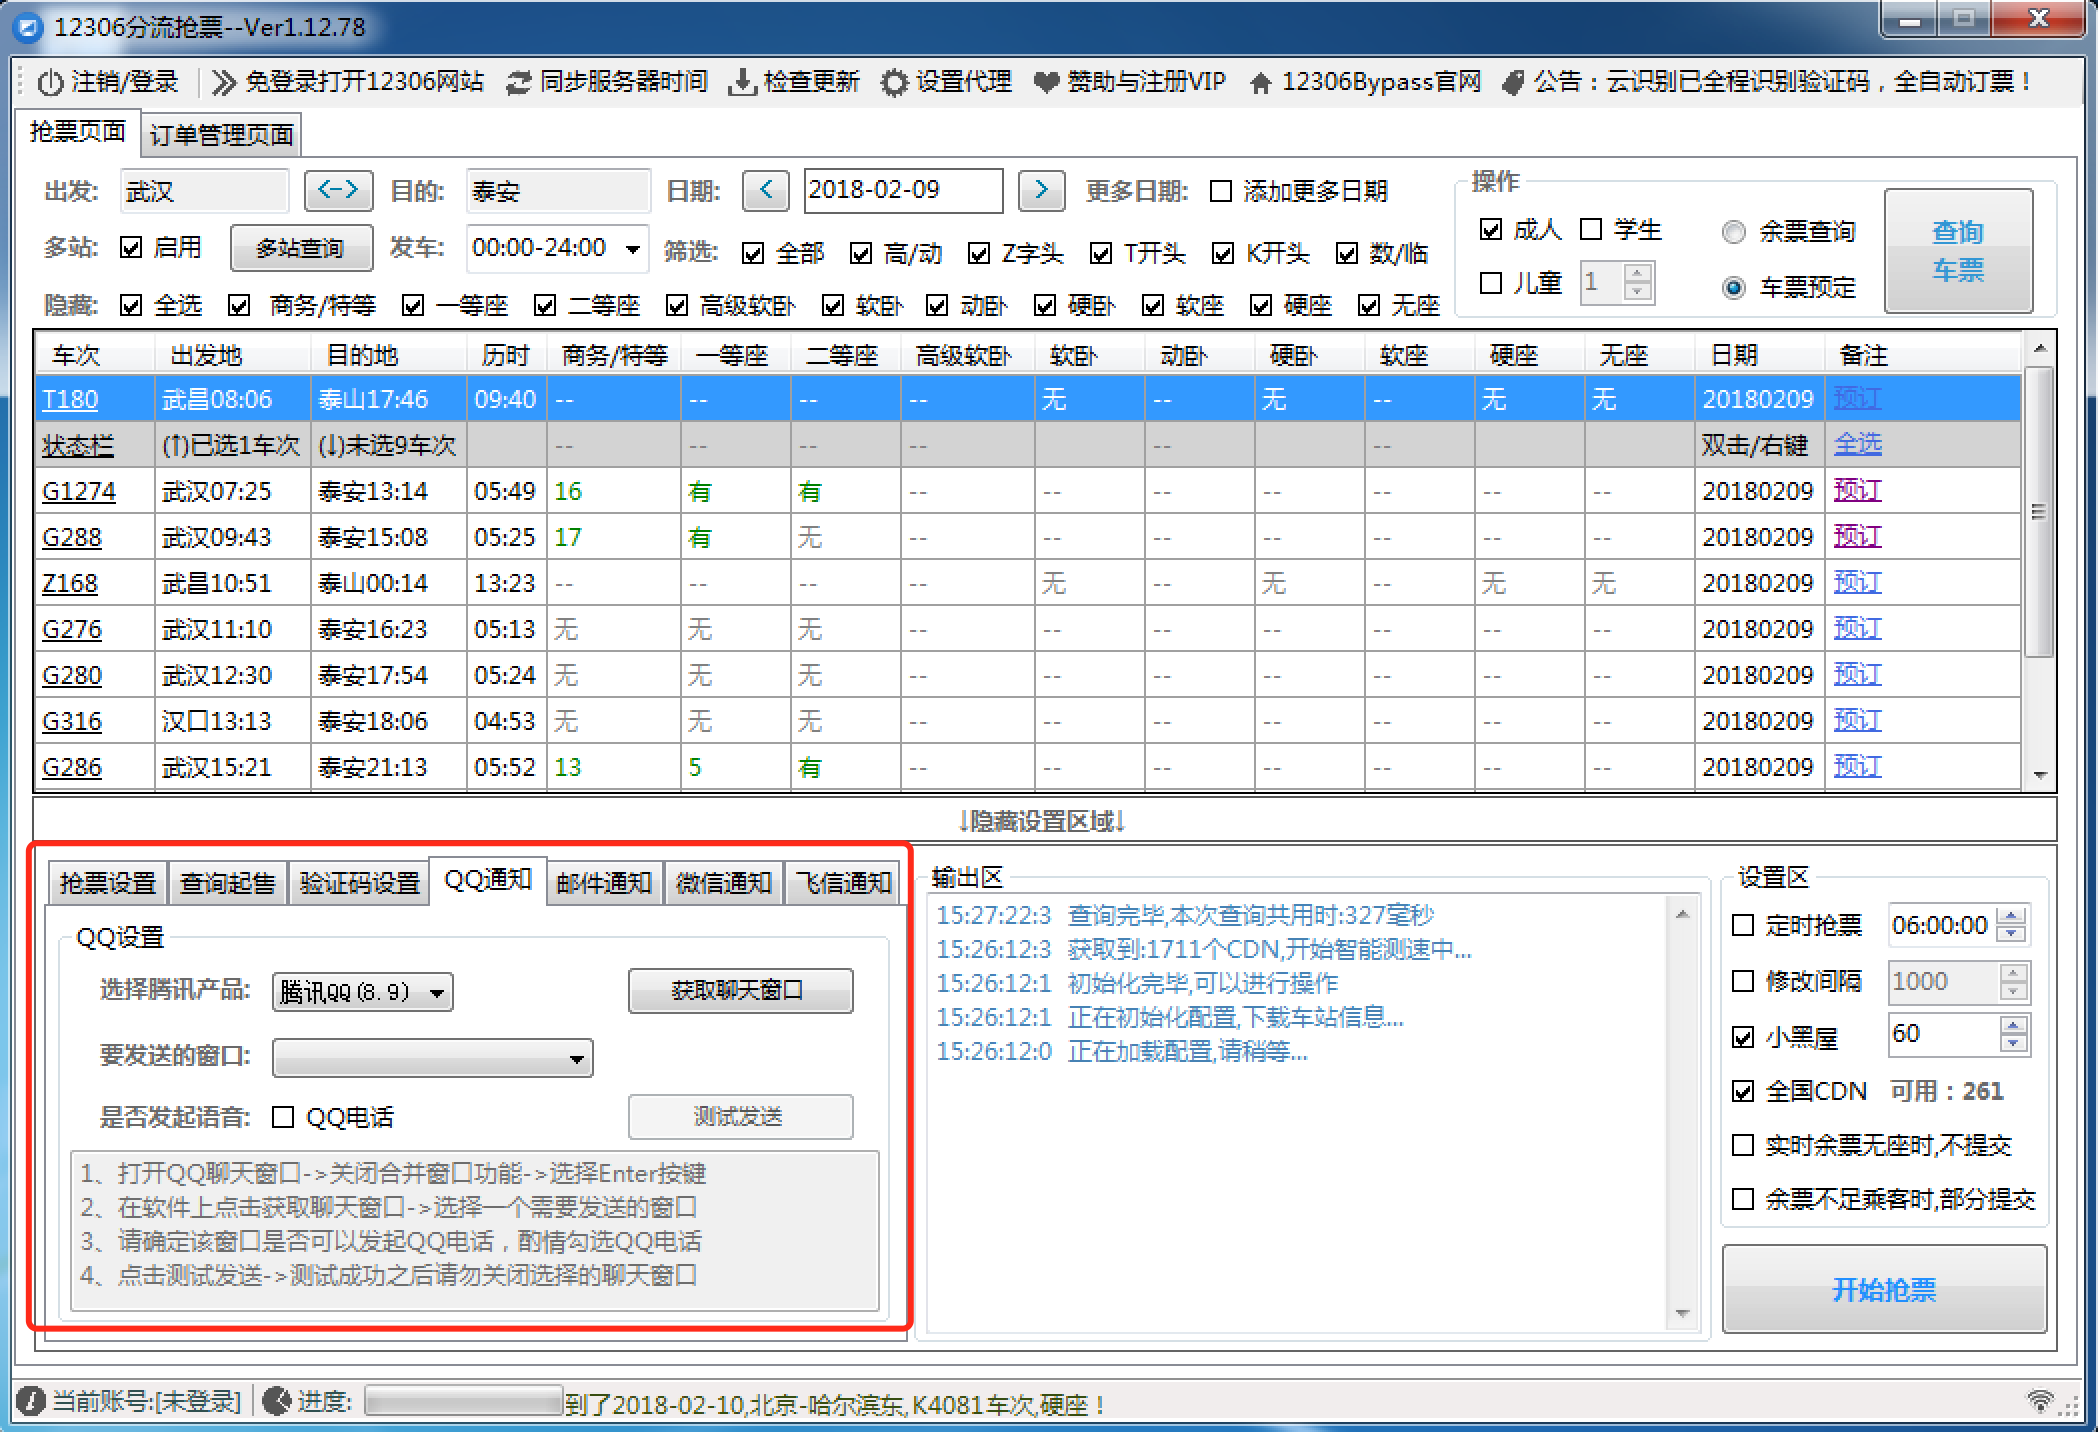The width and height of the screenshot is (2098, 1432).
Task: Open 要发送的窗口 dropdown
Action: coord(577,1059)
